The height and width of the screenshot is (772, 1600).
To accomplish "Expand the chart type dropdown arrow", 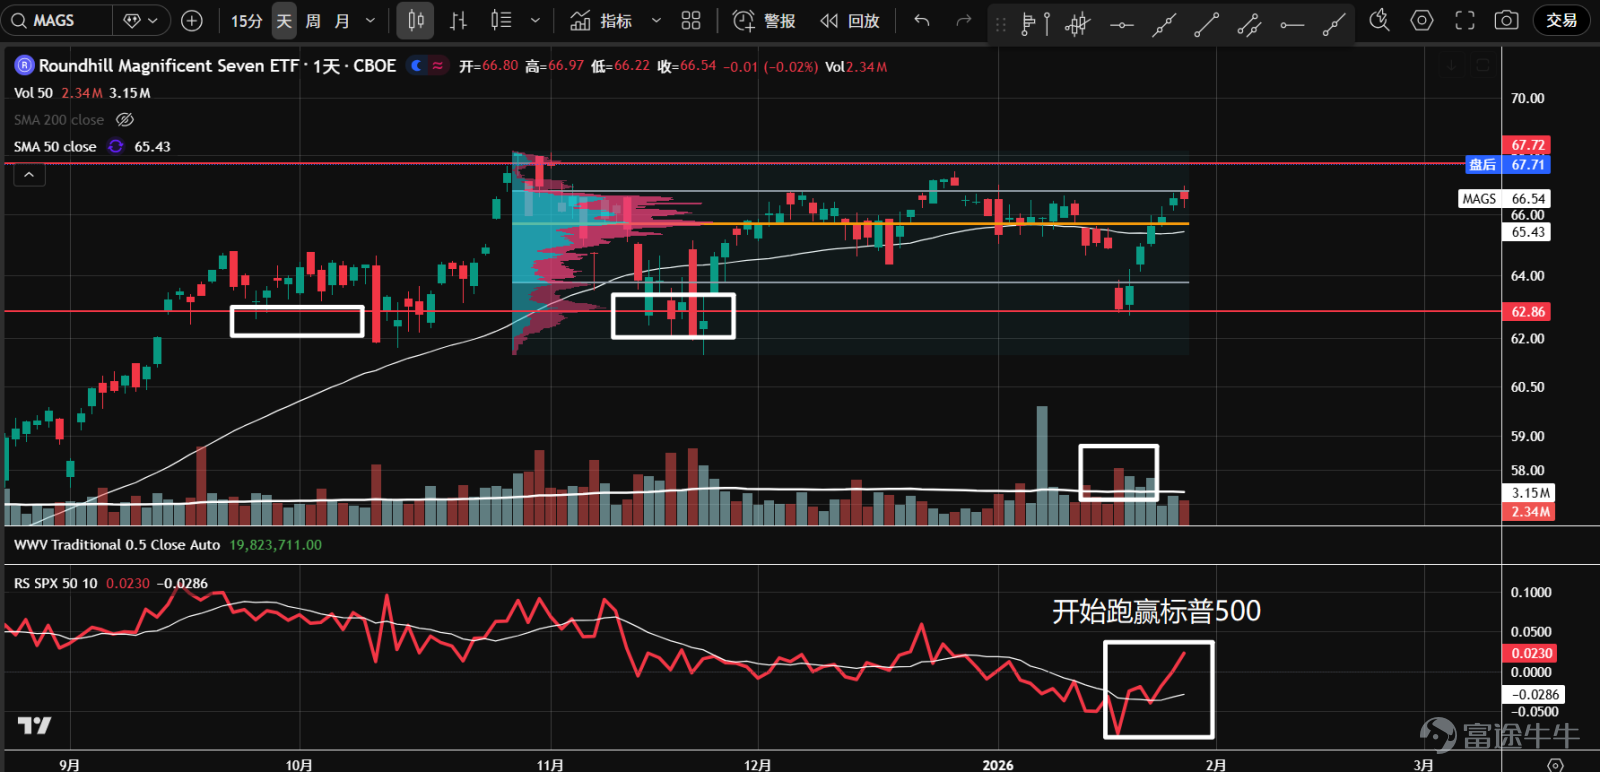I will [535, 20].
